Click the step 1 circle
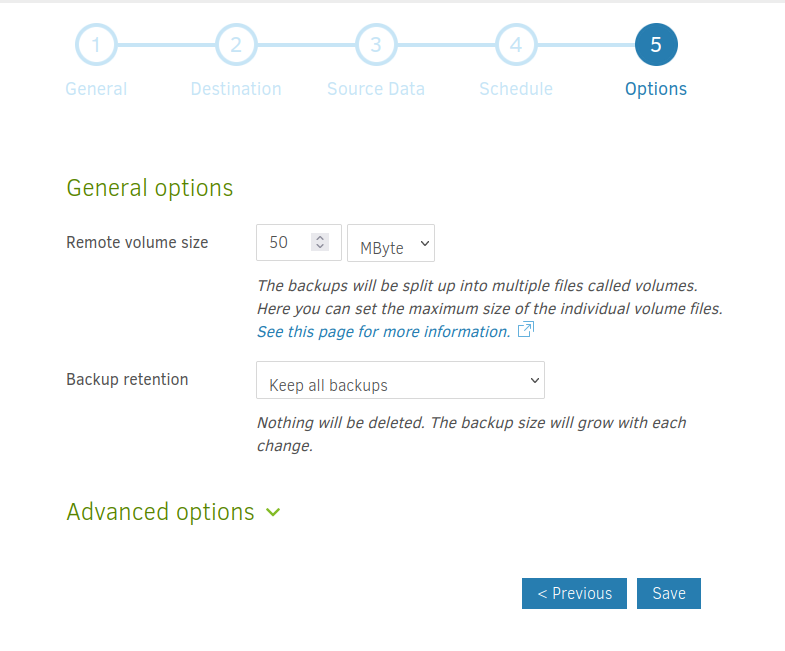785x651 pixels. click(96, 44)
